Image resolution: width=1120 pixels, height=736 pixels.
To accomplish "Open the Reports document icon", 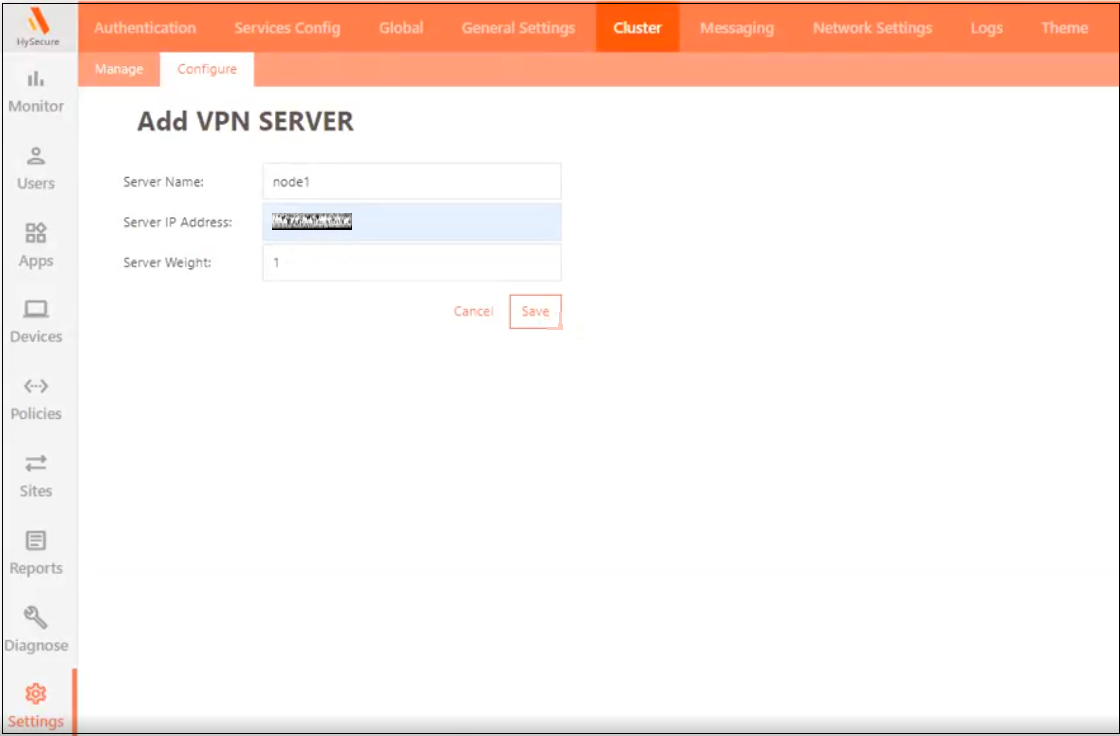I will coord(36,541).
